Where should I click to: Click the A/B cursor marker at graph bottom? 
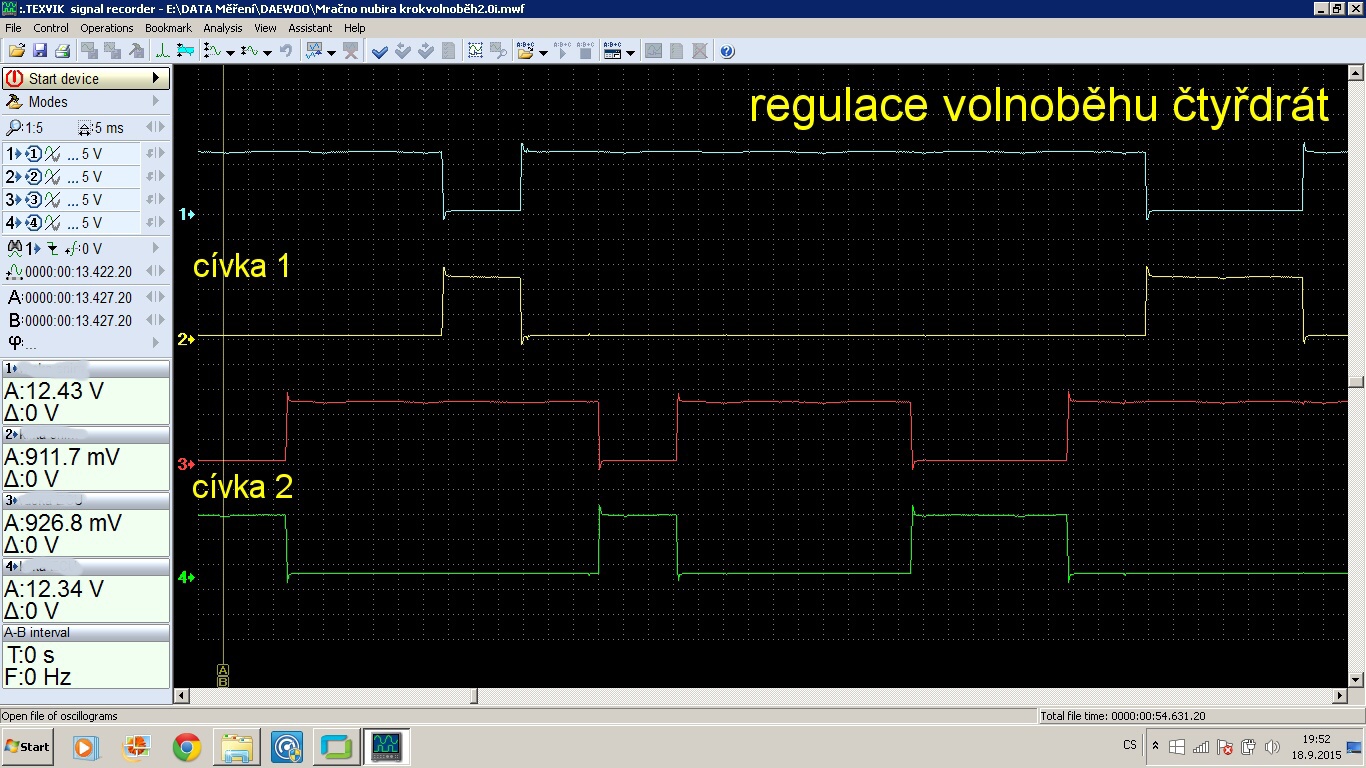tap(223, 675)
